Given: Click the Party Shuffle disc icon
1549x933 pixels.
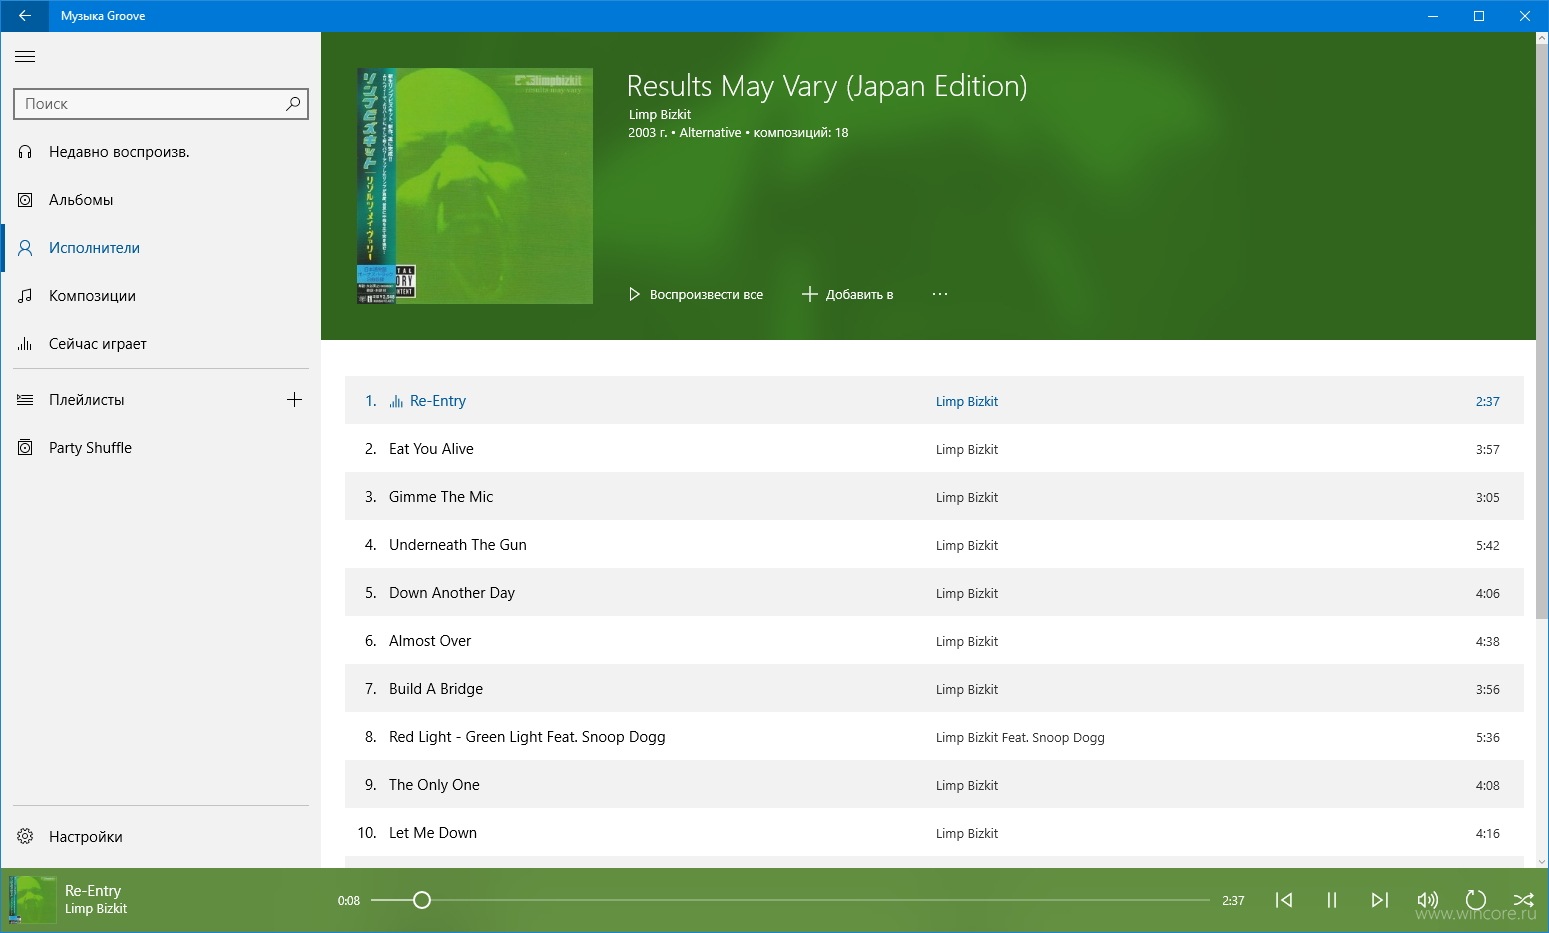Looking at the screenshot, I should point(26,448).
